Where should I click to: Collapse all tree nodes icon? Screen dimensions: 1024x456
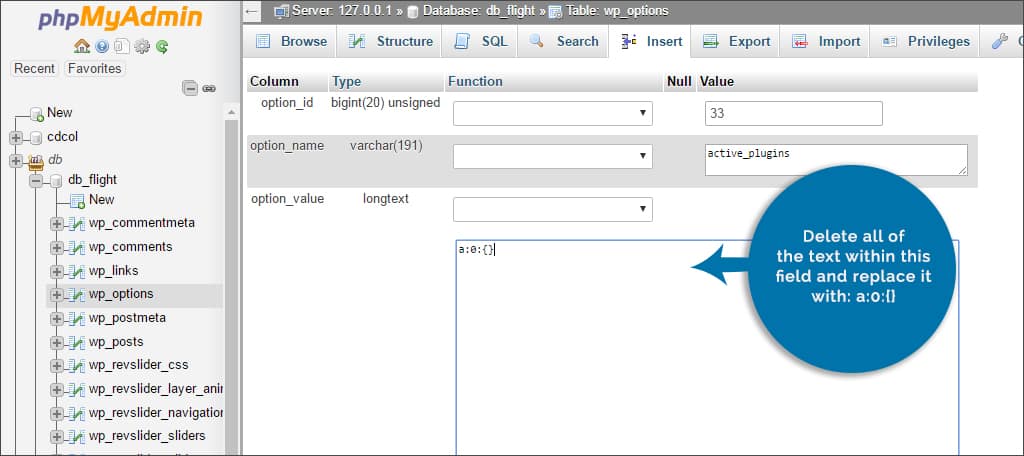tap(190, 88)
